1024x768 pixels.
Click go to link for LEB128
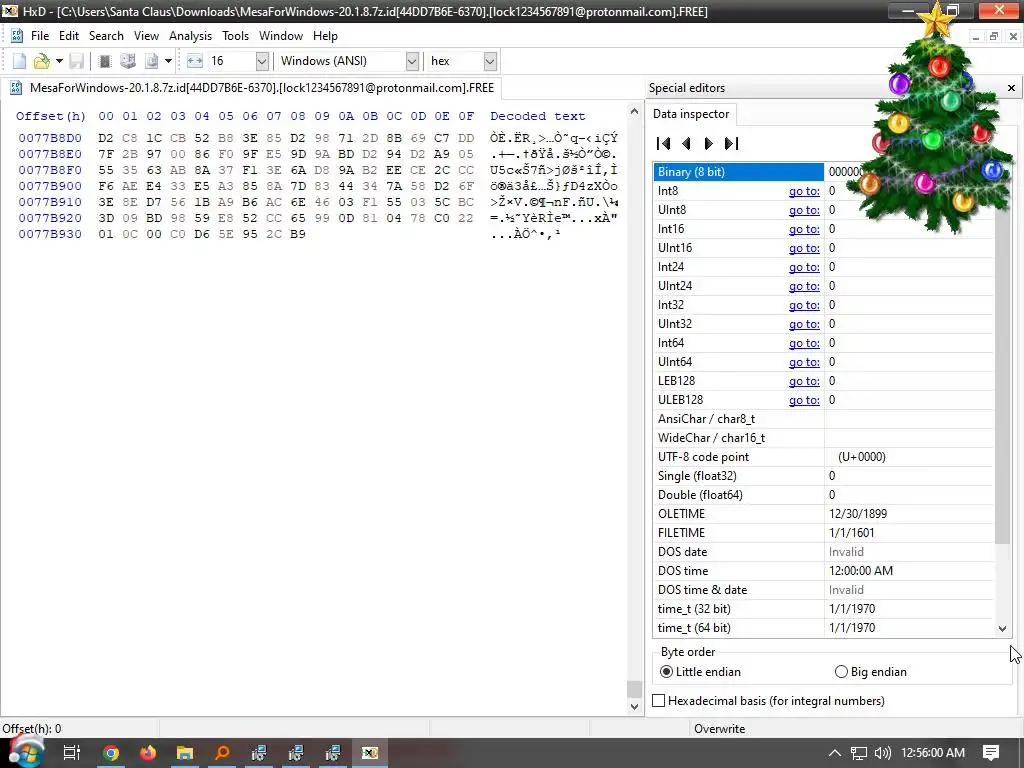pos(804,381)
